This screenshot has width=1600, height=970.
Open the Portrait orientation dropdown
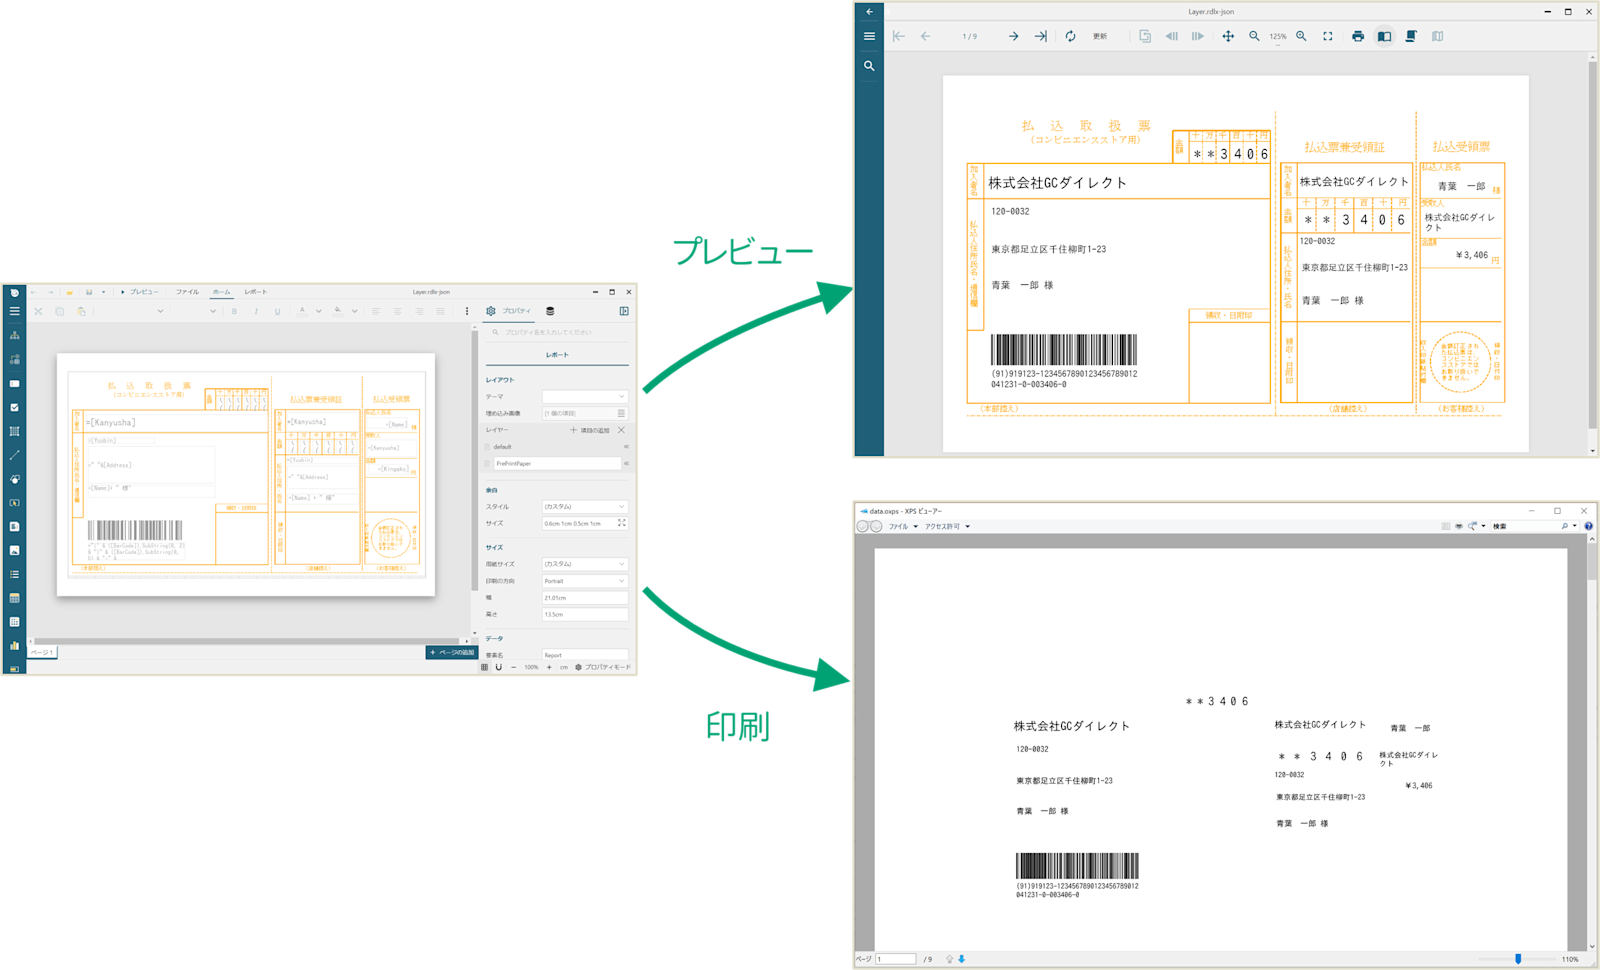(x=585, y=581)
